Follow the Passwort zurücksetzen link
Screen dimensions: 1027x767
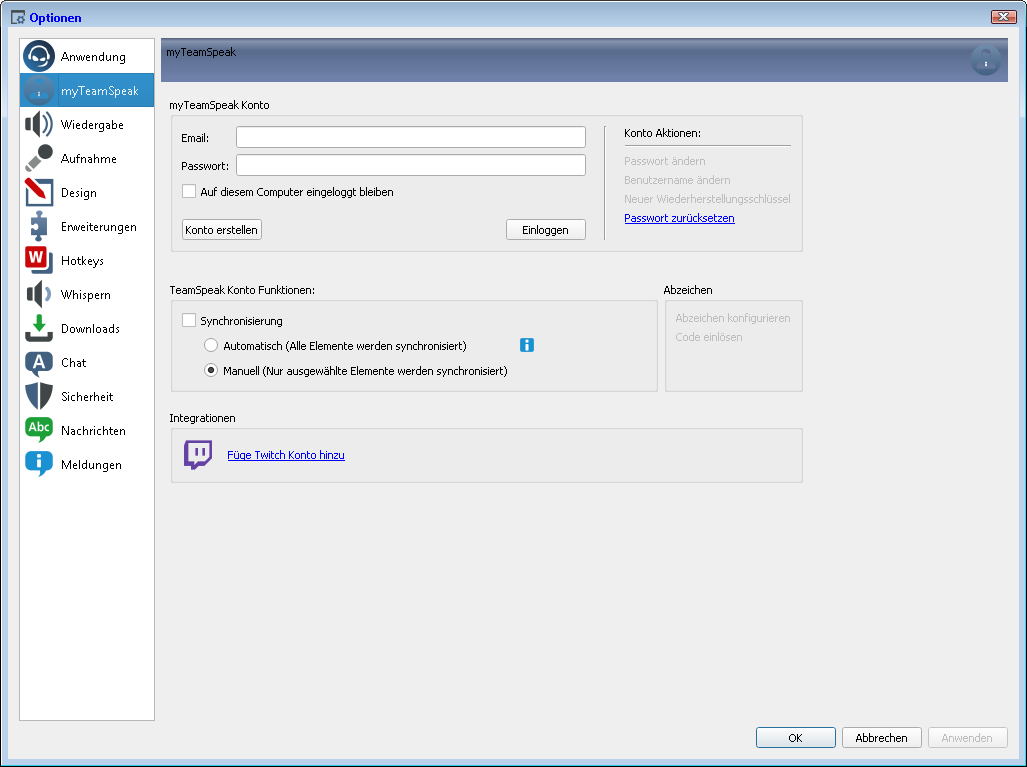pos(679,218)
